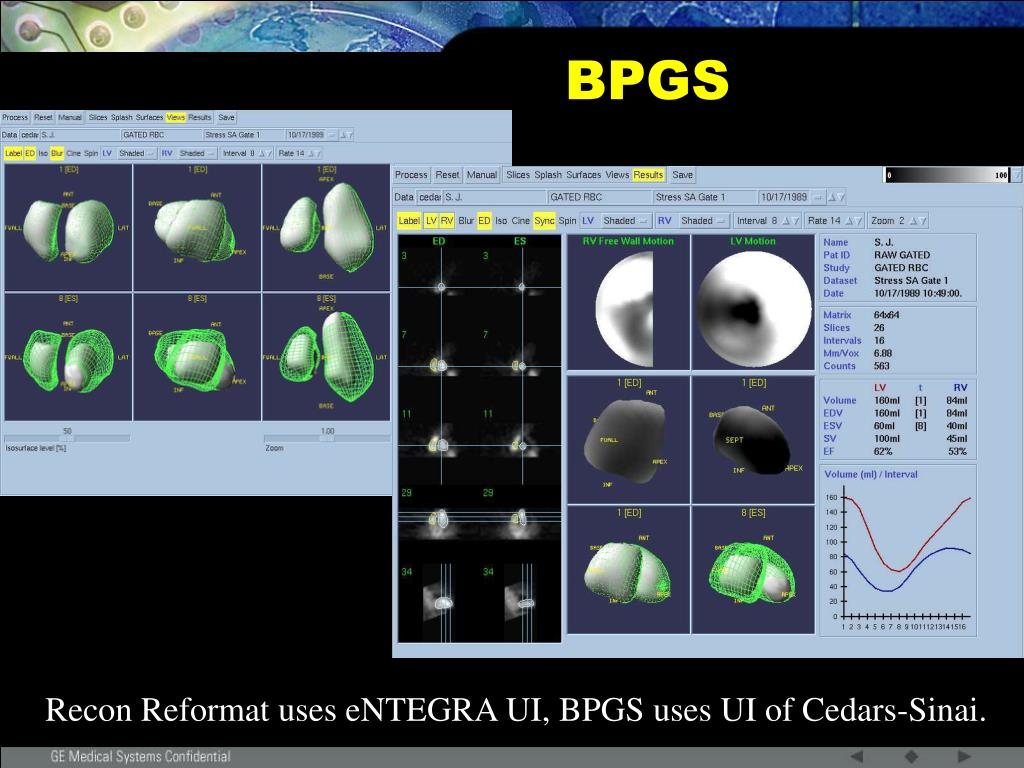Enable Blur in the front Results window
Image resolution: width=1024 pixels, height=768 pixels.
tap(466, 221)
